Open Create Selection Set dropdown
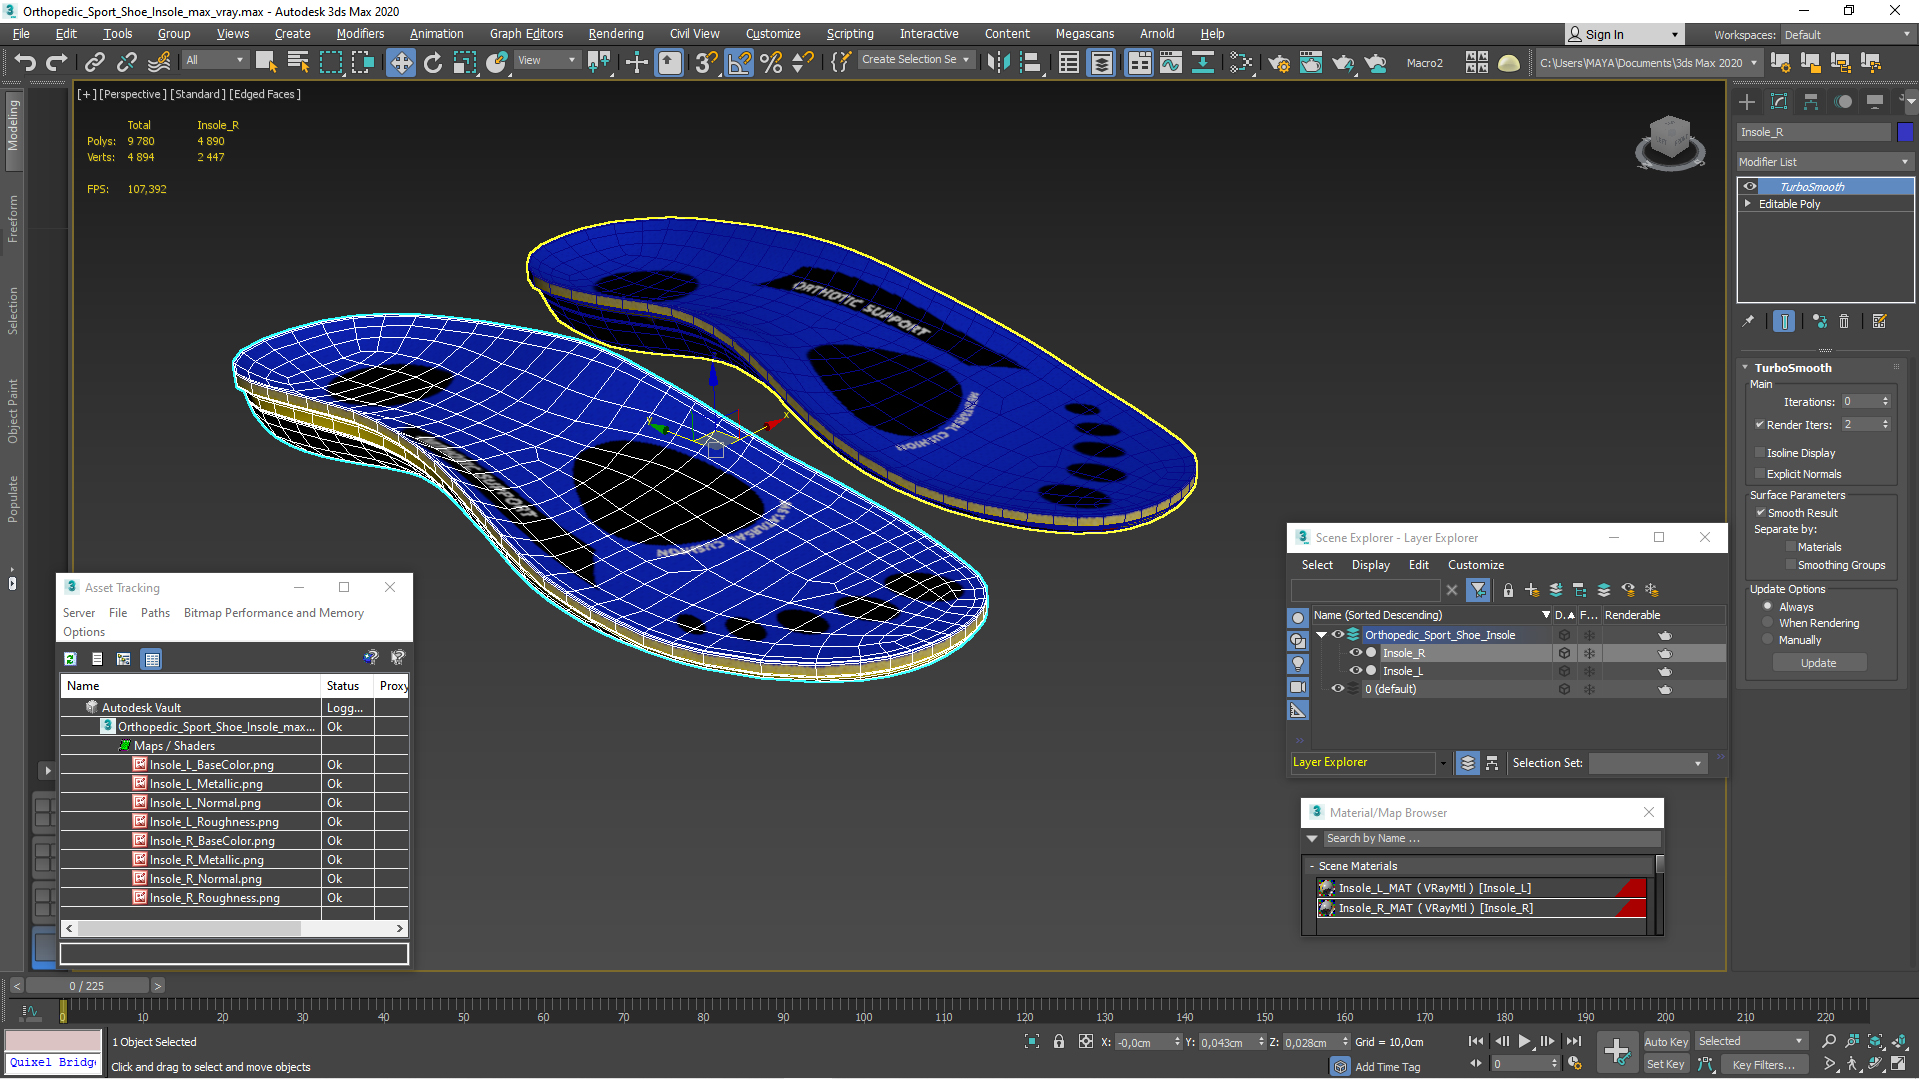1920x1080 pixels. point(915,60)
